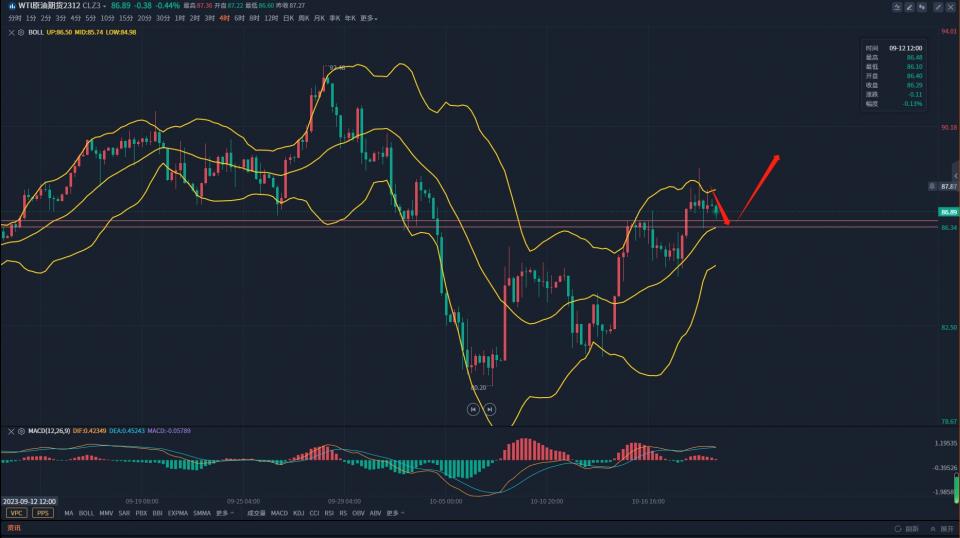Switch to 日K timeframe

click(288, 18)
